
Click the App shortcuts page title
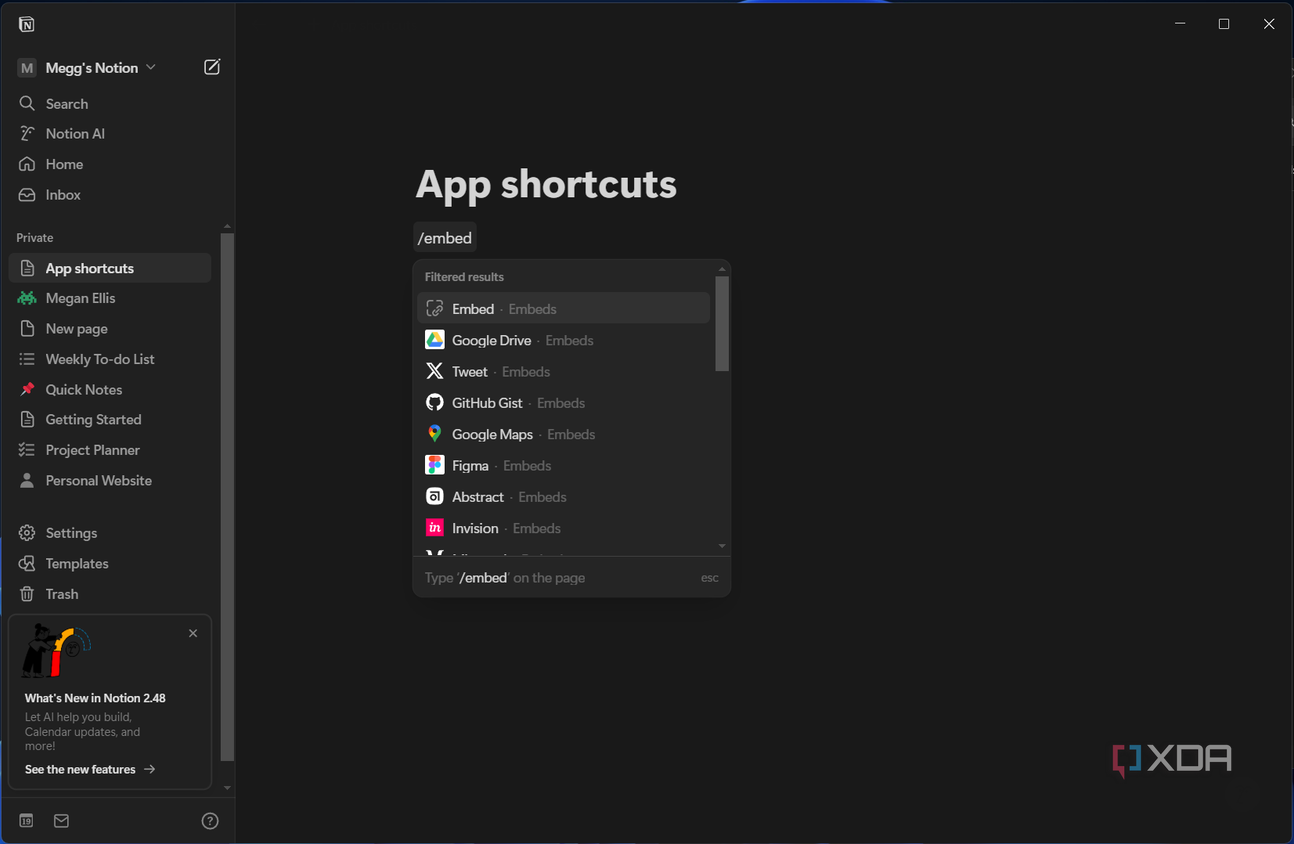pyautogui.click(x=546, y=184)
